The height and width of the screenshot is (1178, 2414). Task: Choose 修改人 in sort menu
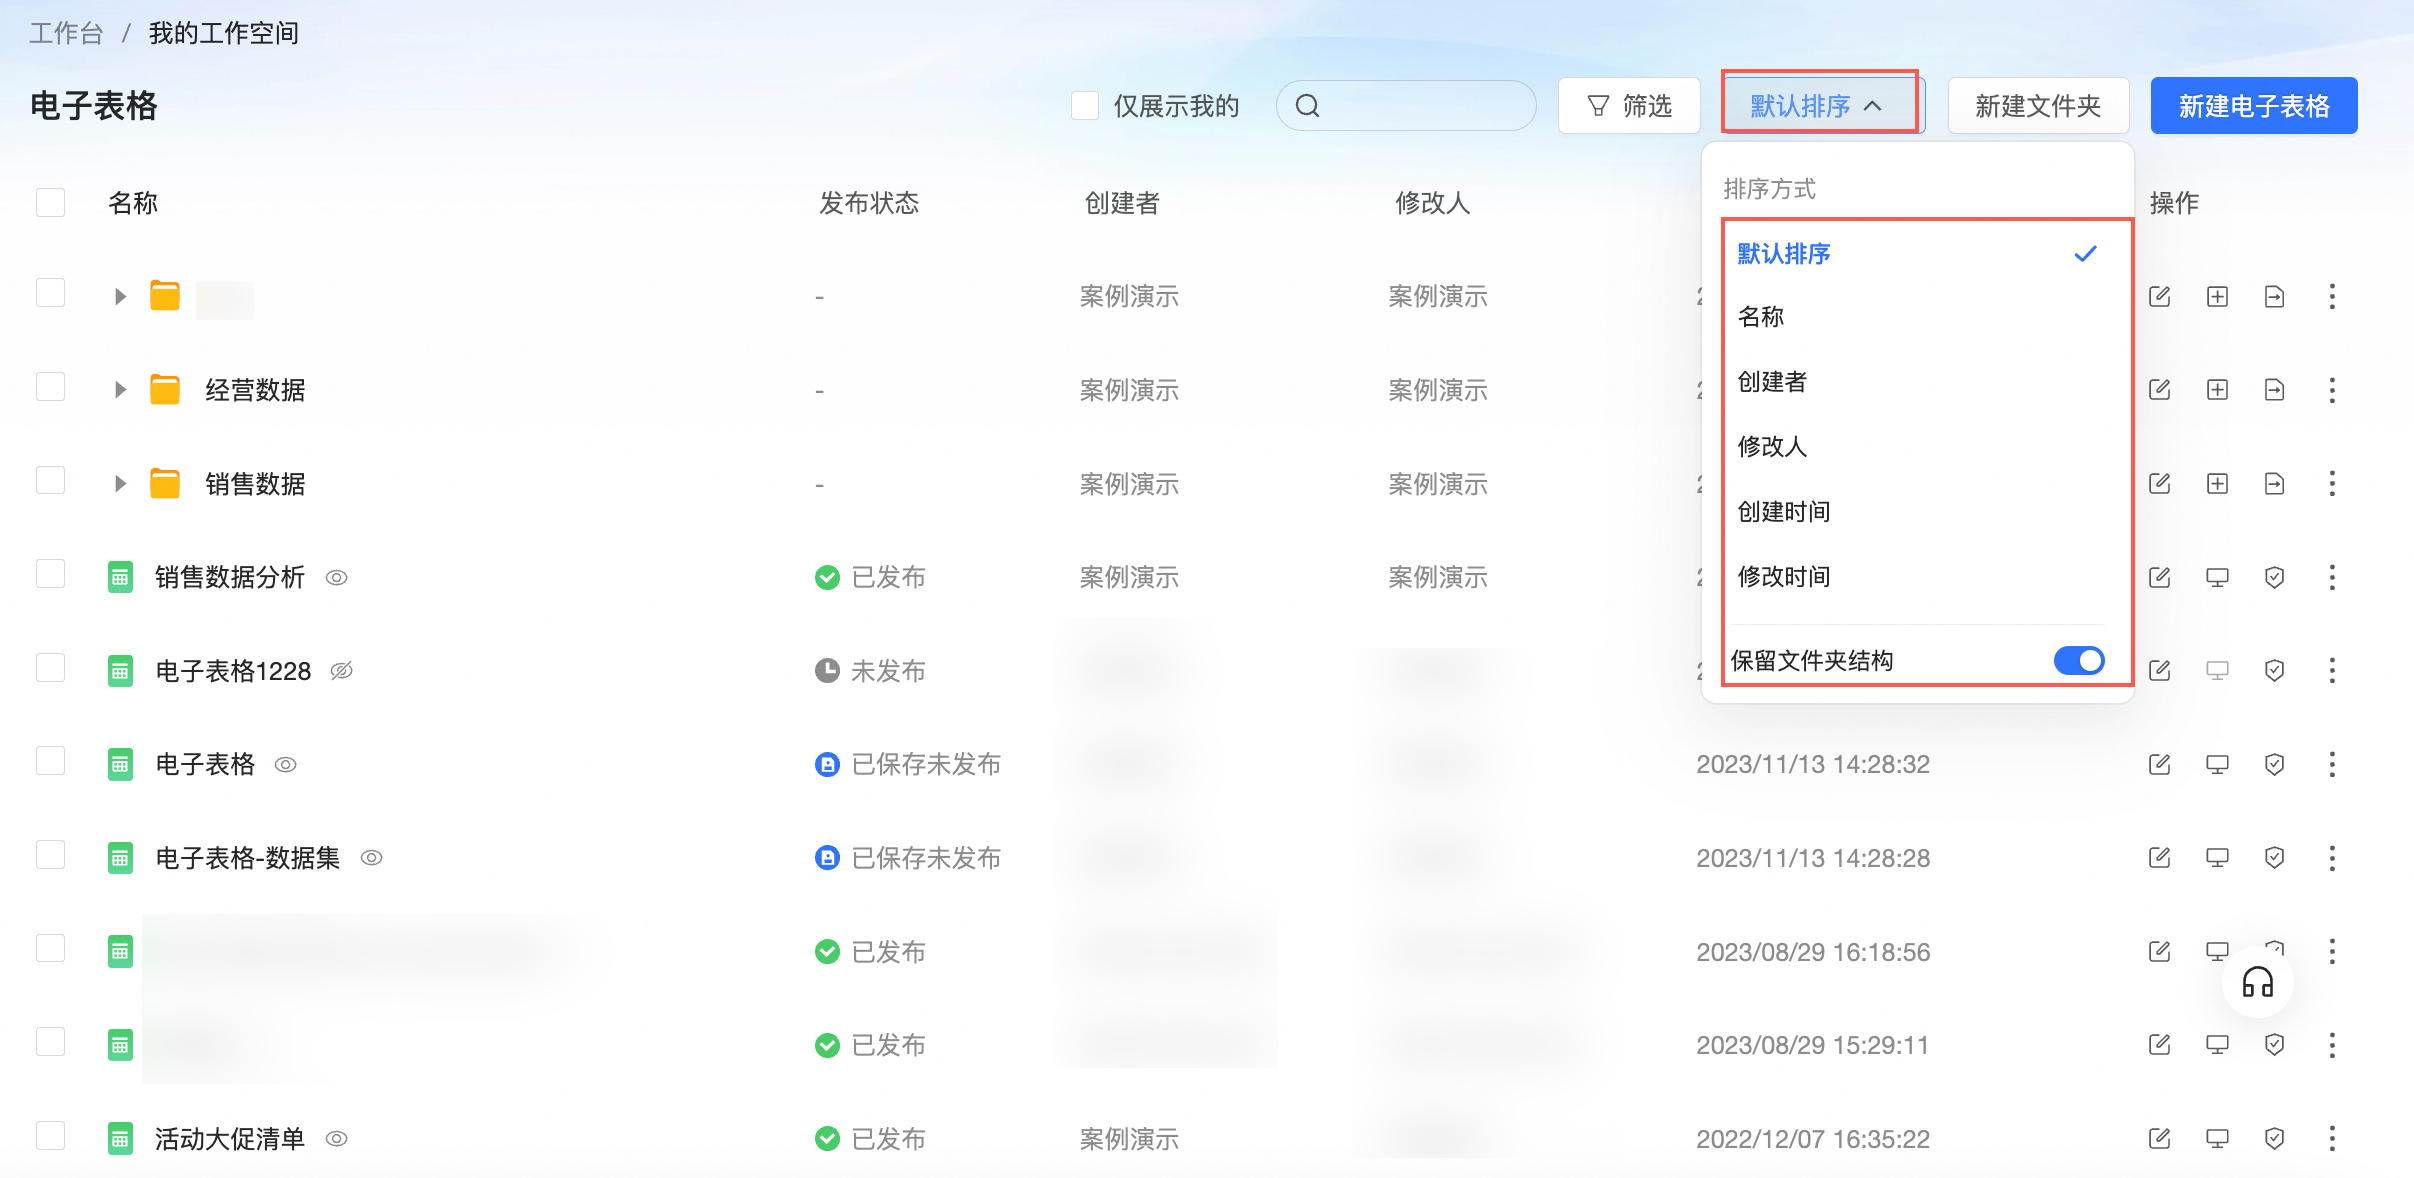[x=1772, y=447]
